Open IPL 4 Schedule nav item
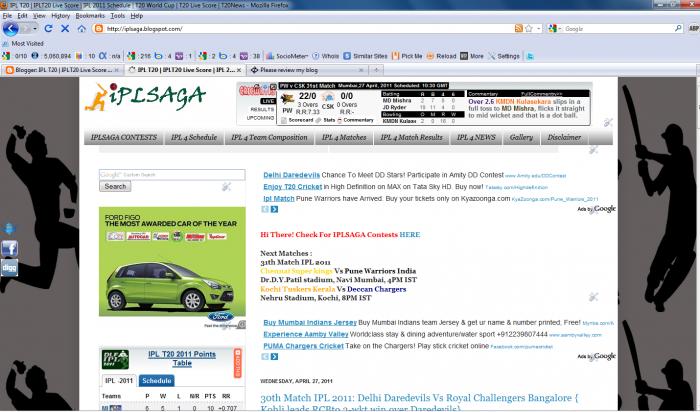 pyautogui.click(x=194, y=137)
